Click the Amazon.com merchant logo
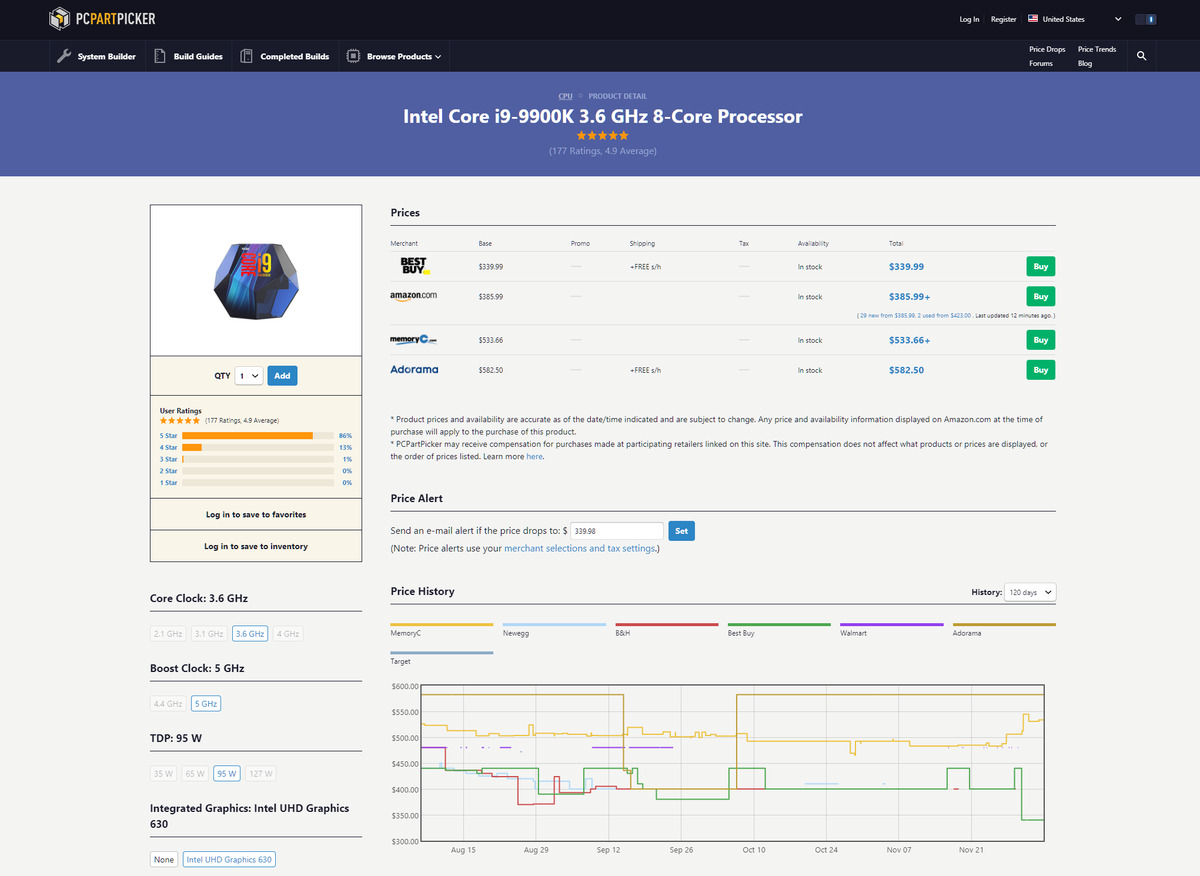 [413, 296]
